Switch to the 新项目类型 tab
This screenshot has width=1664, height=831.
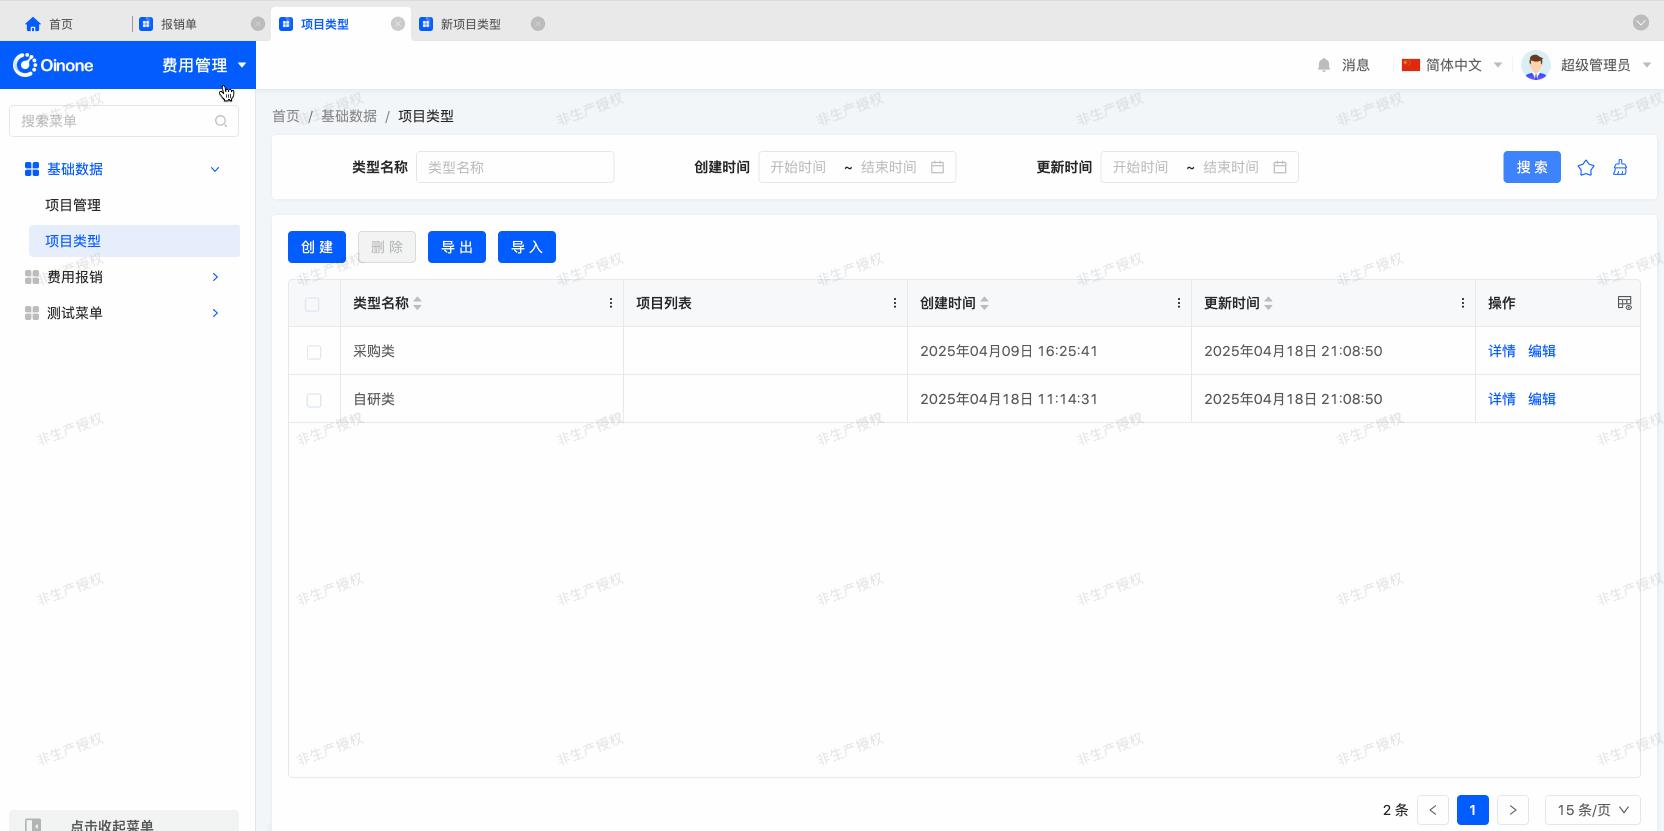click(470, 24)
